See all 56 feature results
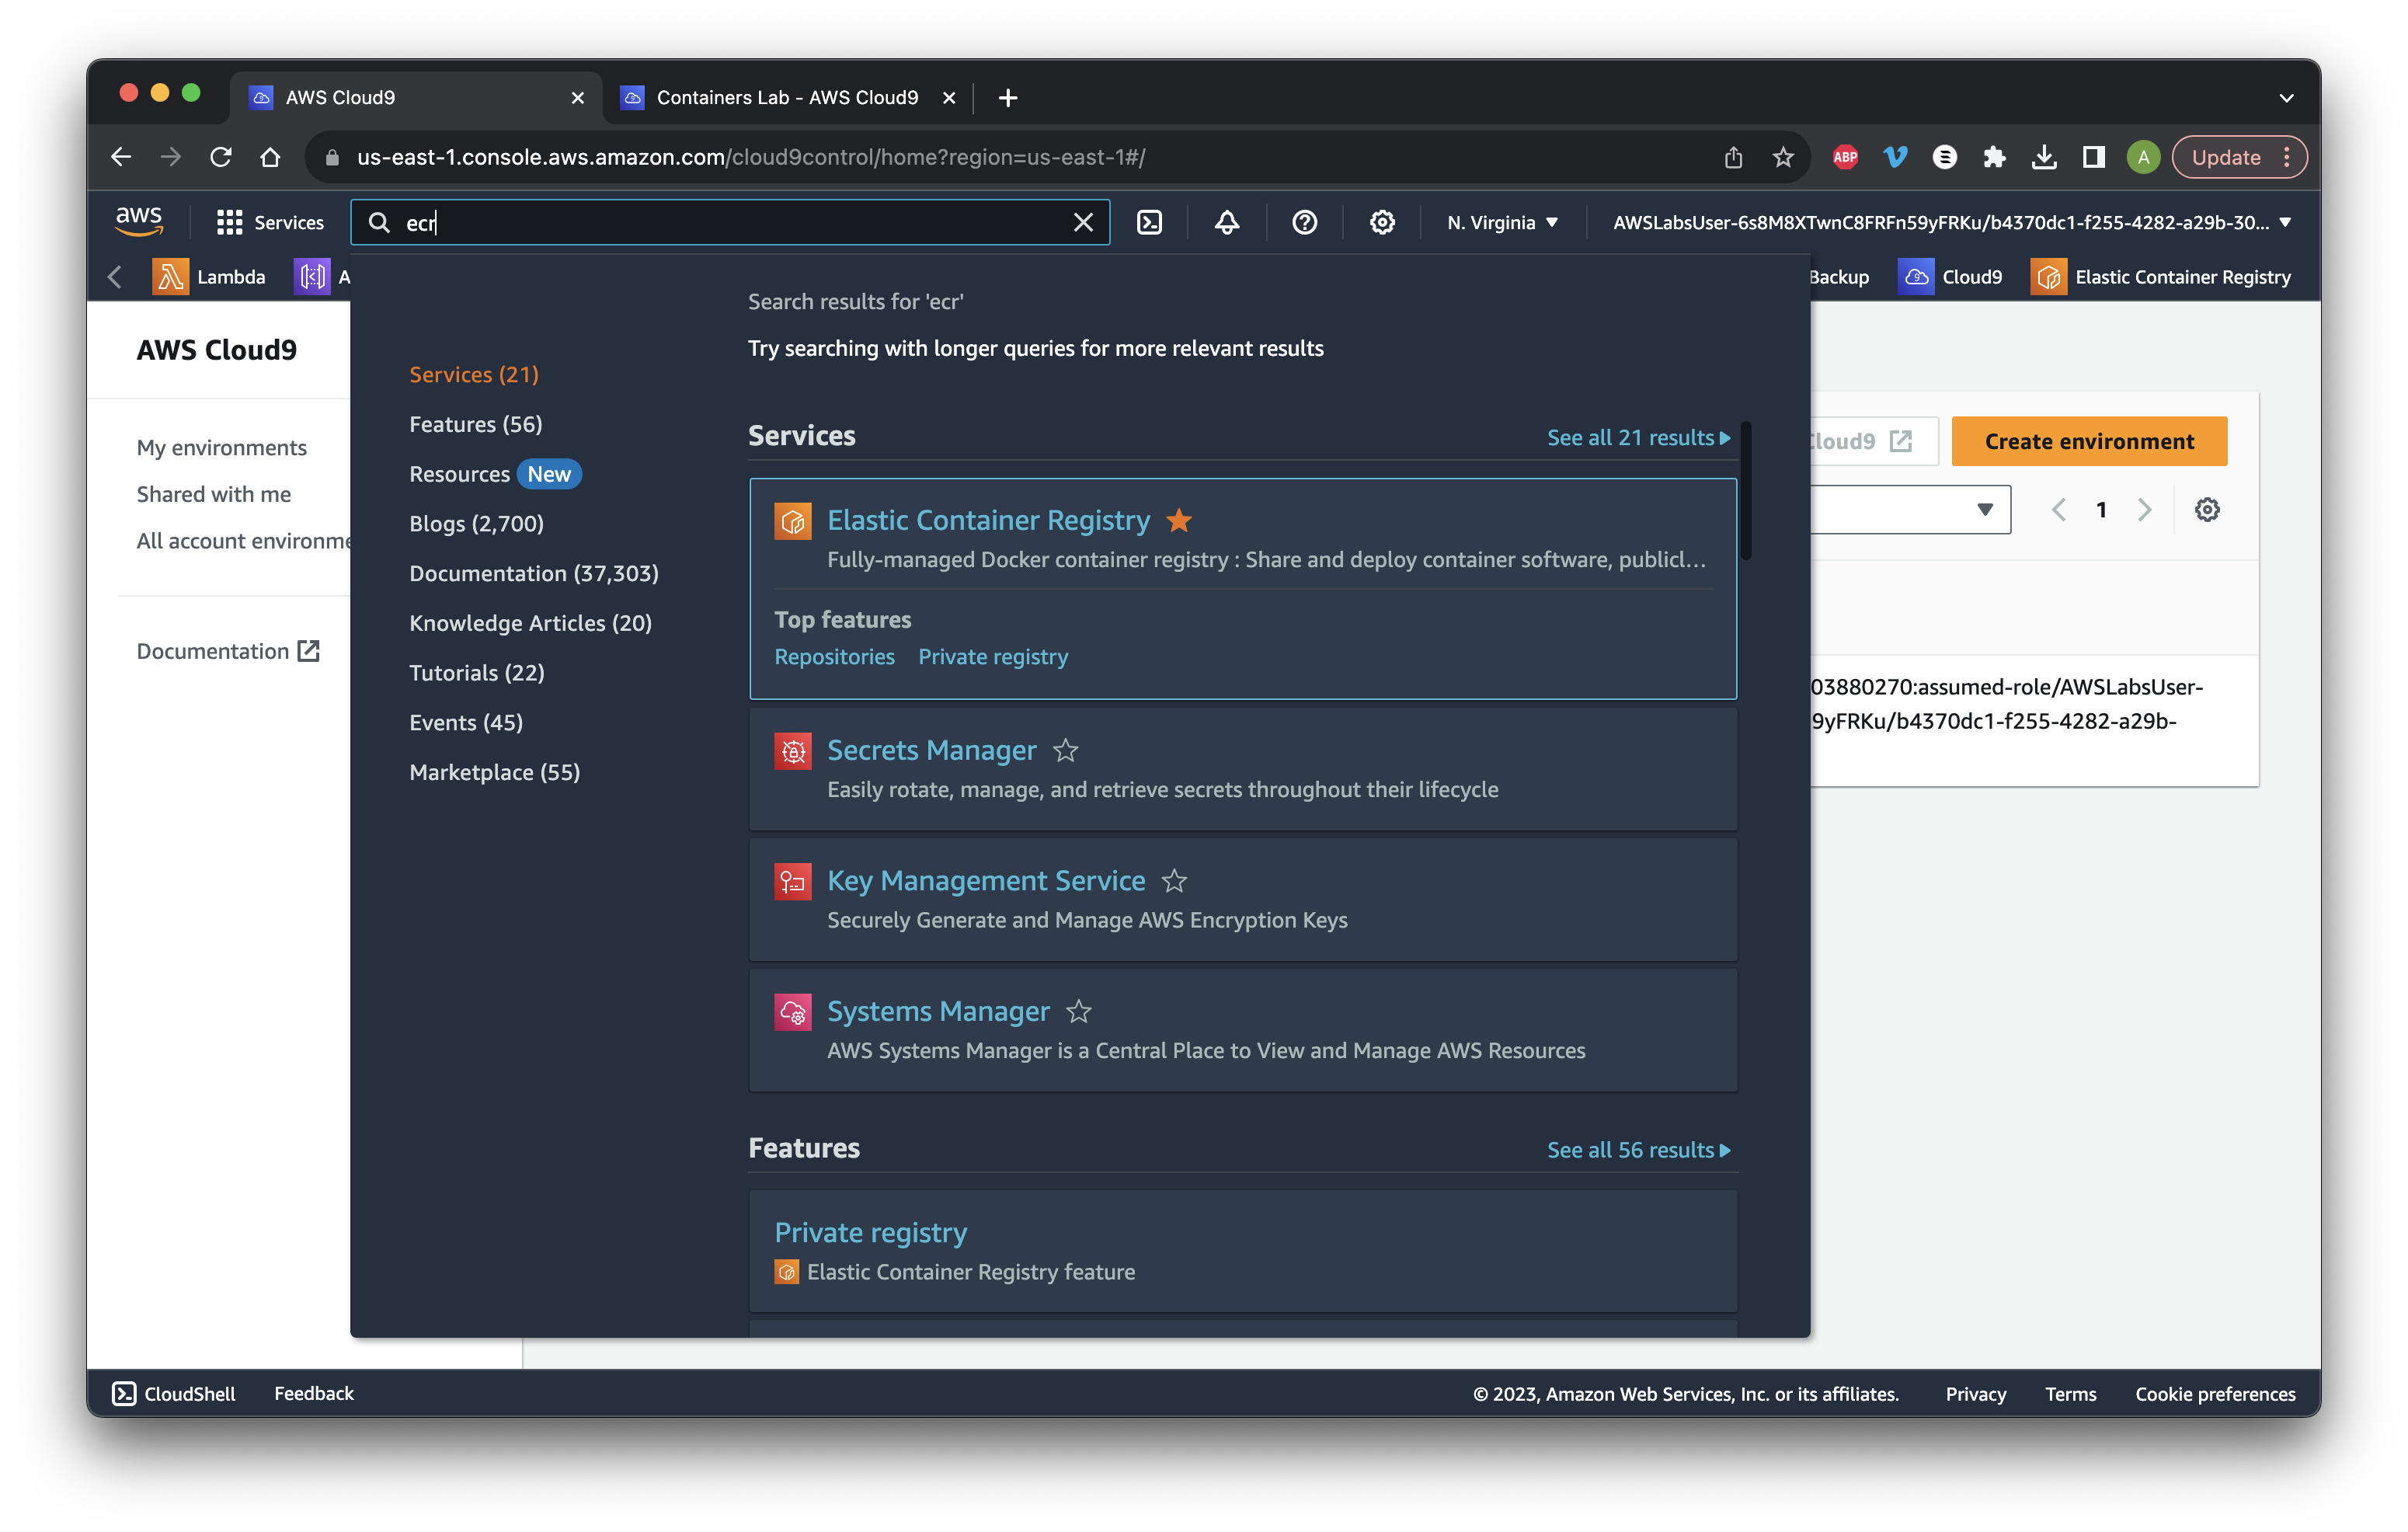 [1638, 1150]
